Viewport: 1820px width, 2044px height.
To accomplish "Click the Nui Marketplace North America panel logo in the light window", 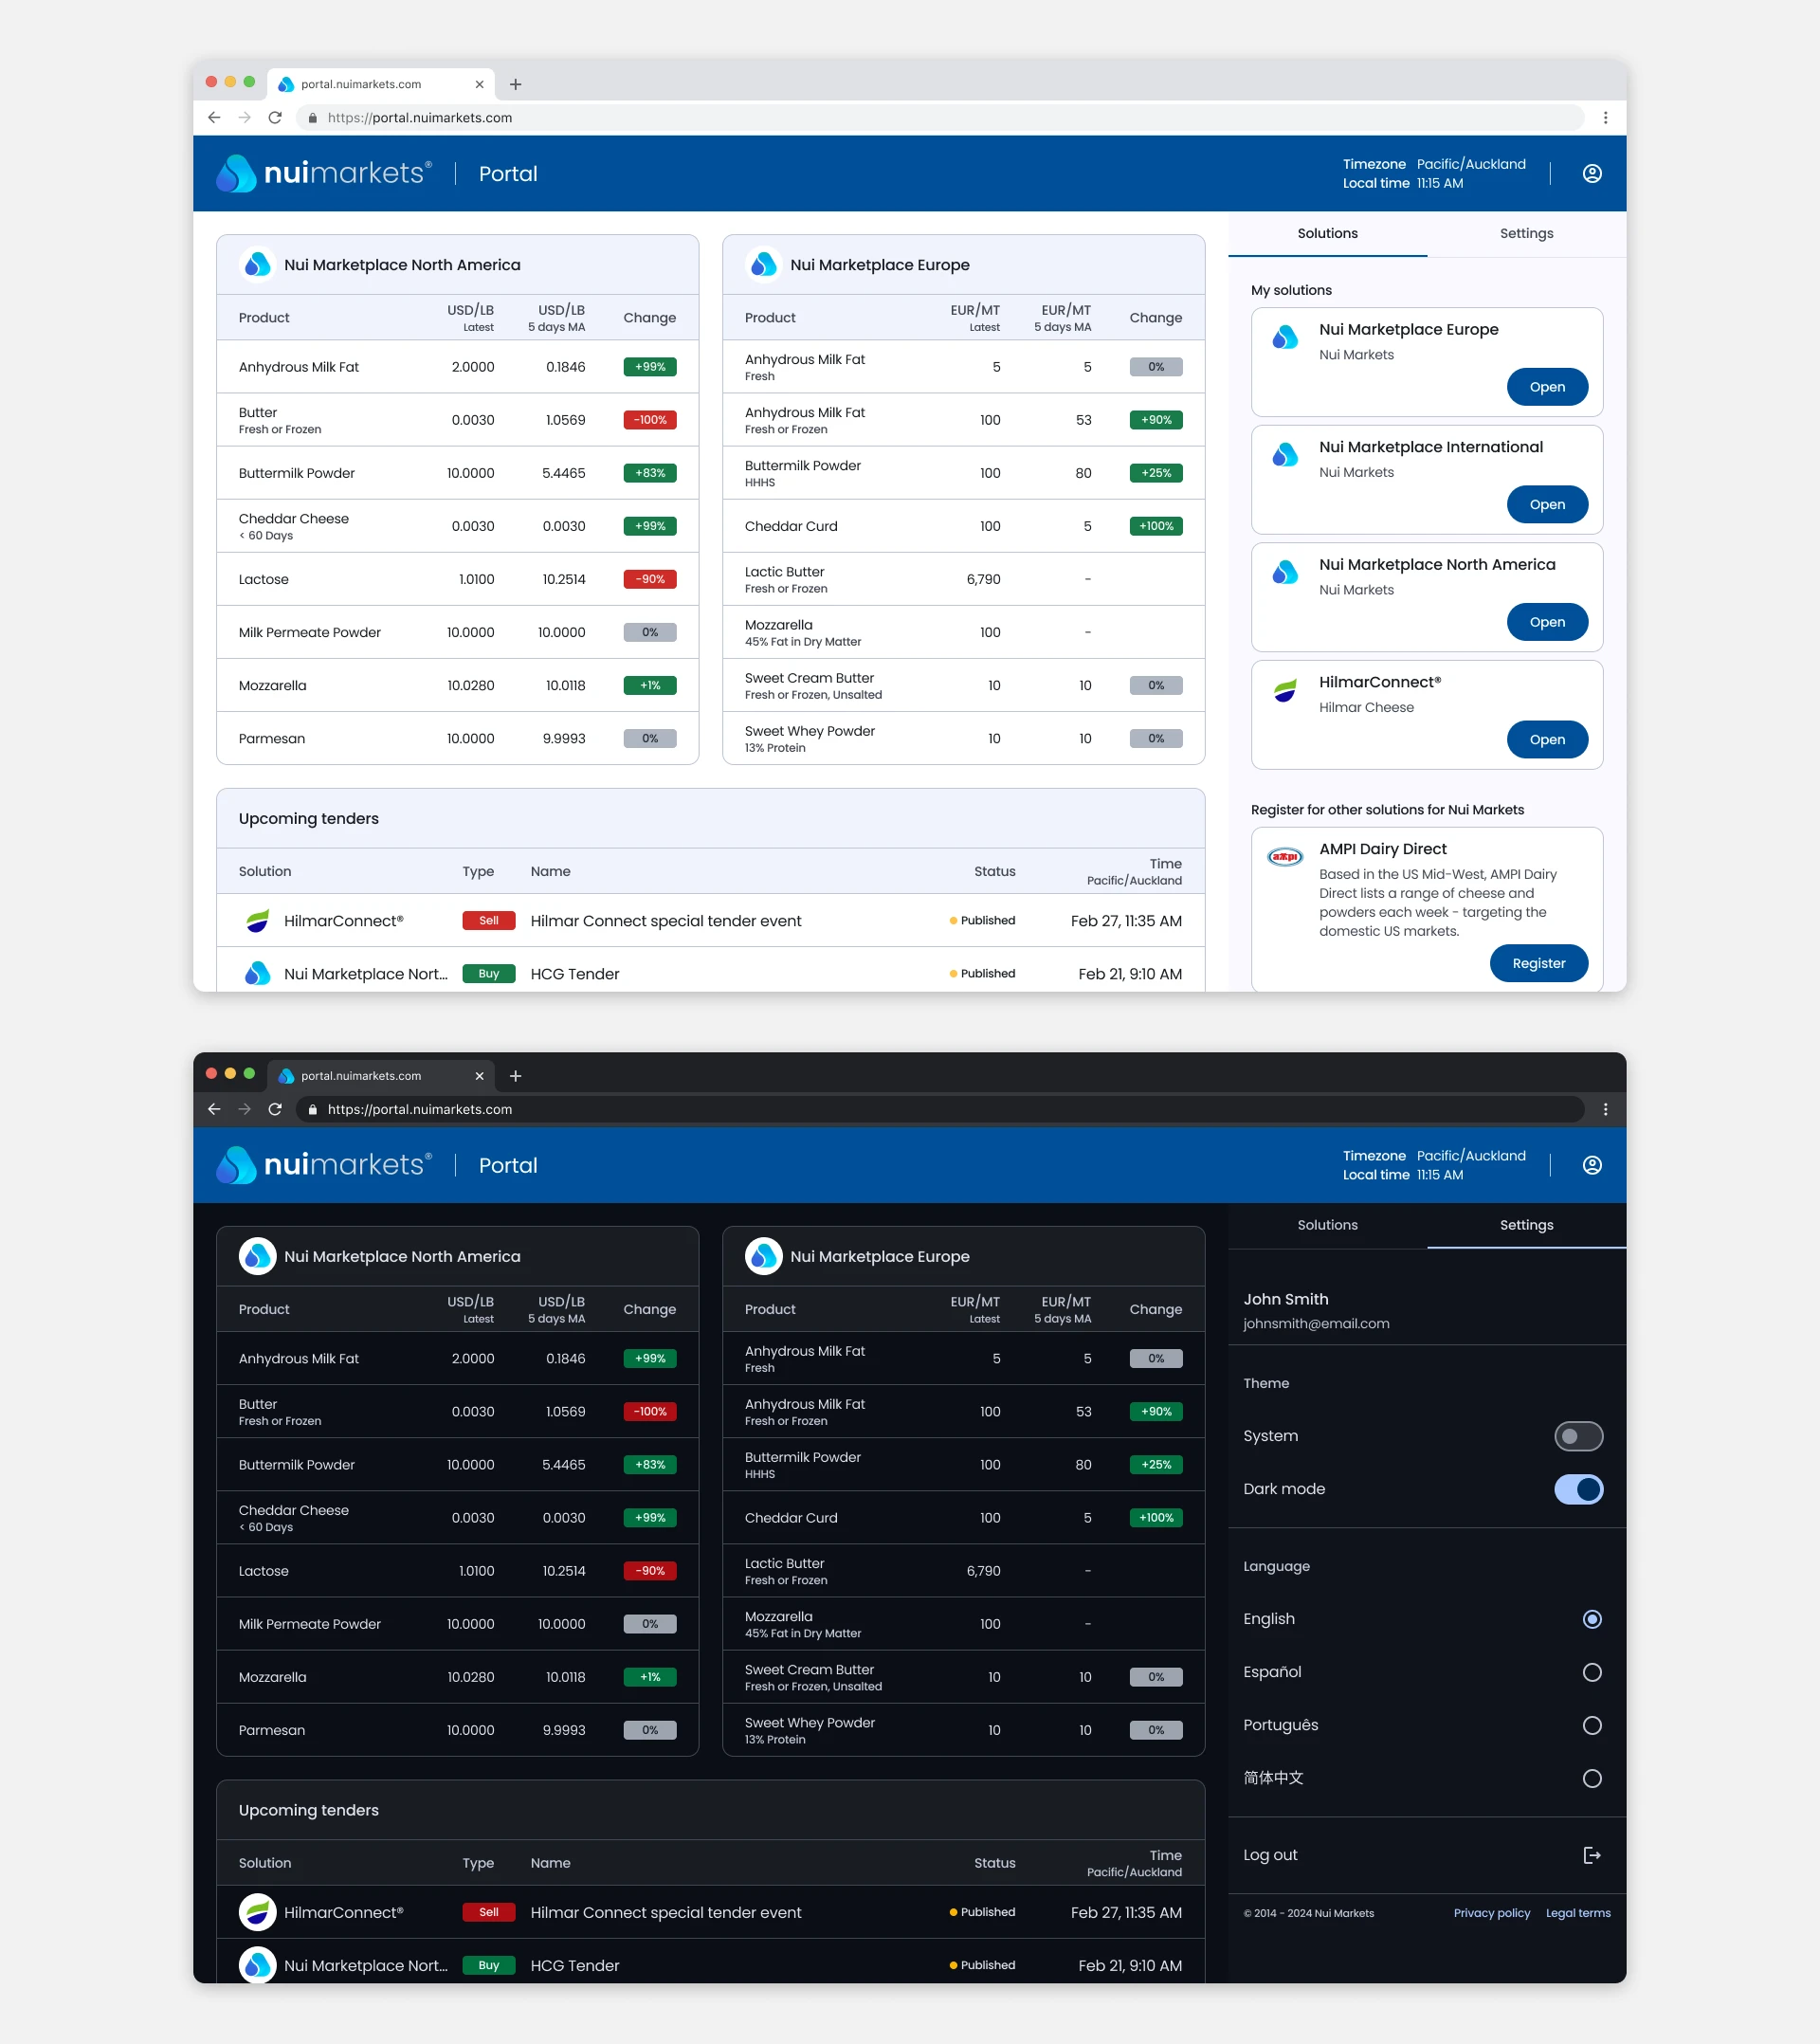I will click(x=258, y=264).
